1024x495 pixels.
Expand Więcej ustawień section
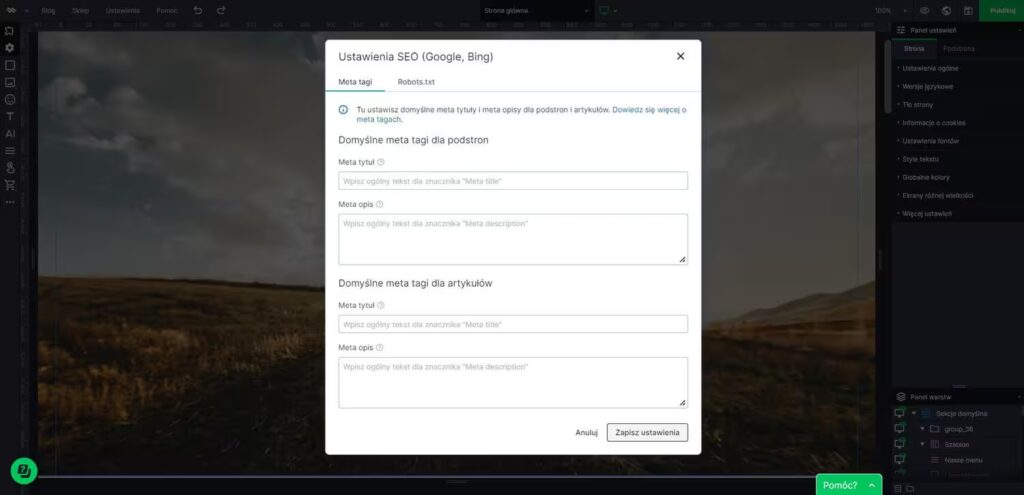click(x=926, y=214)
